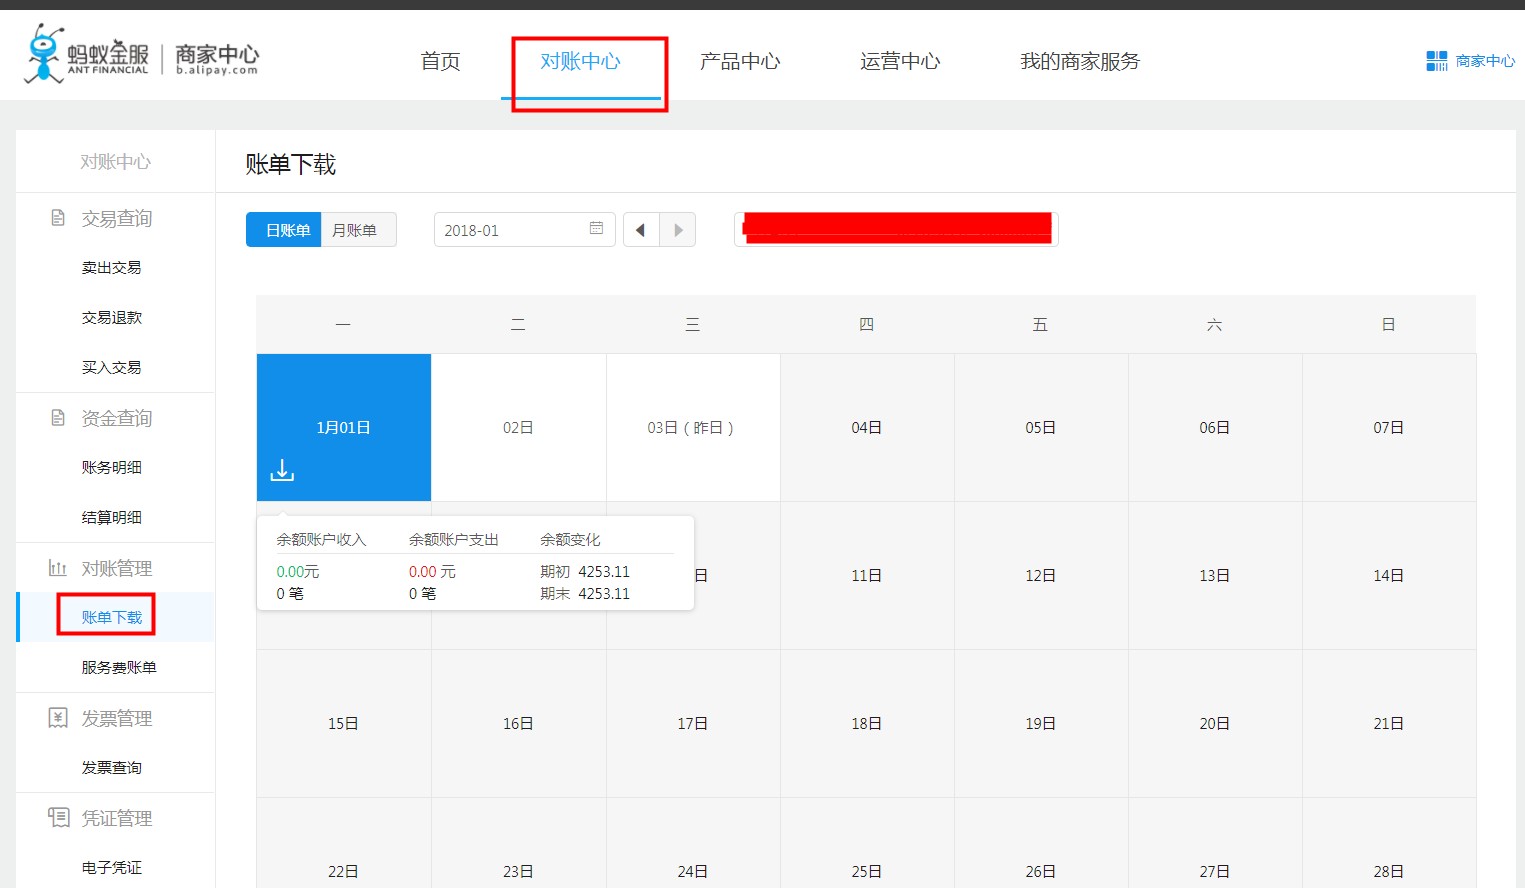This screenshot has width=1525, height=888.
Task: Select the 14日 calendar cell
Action: pos(1389,575)
